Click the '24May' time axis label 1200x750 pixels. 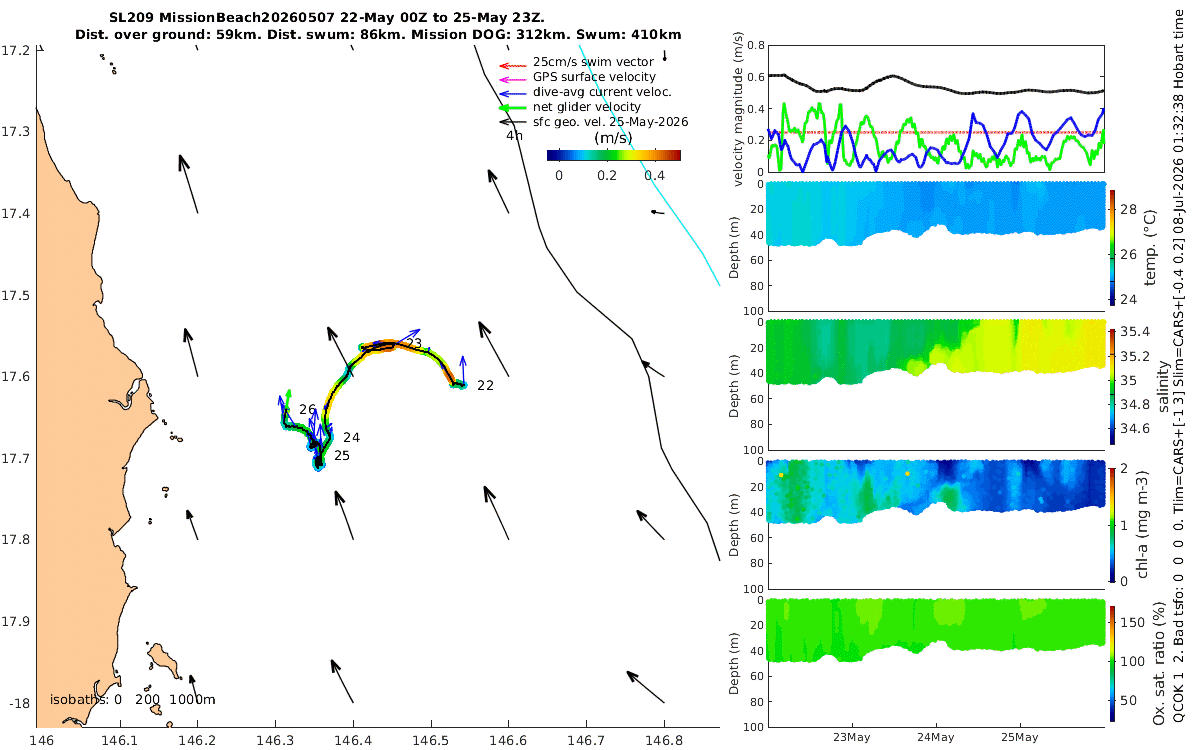pos(936,736)
